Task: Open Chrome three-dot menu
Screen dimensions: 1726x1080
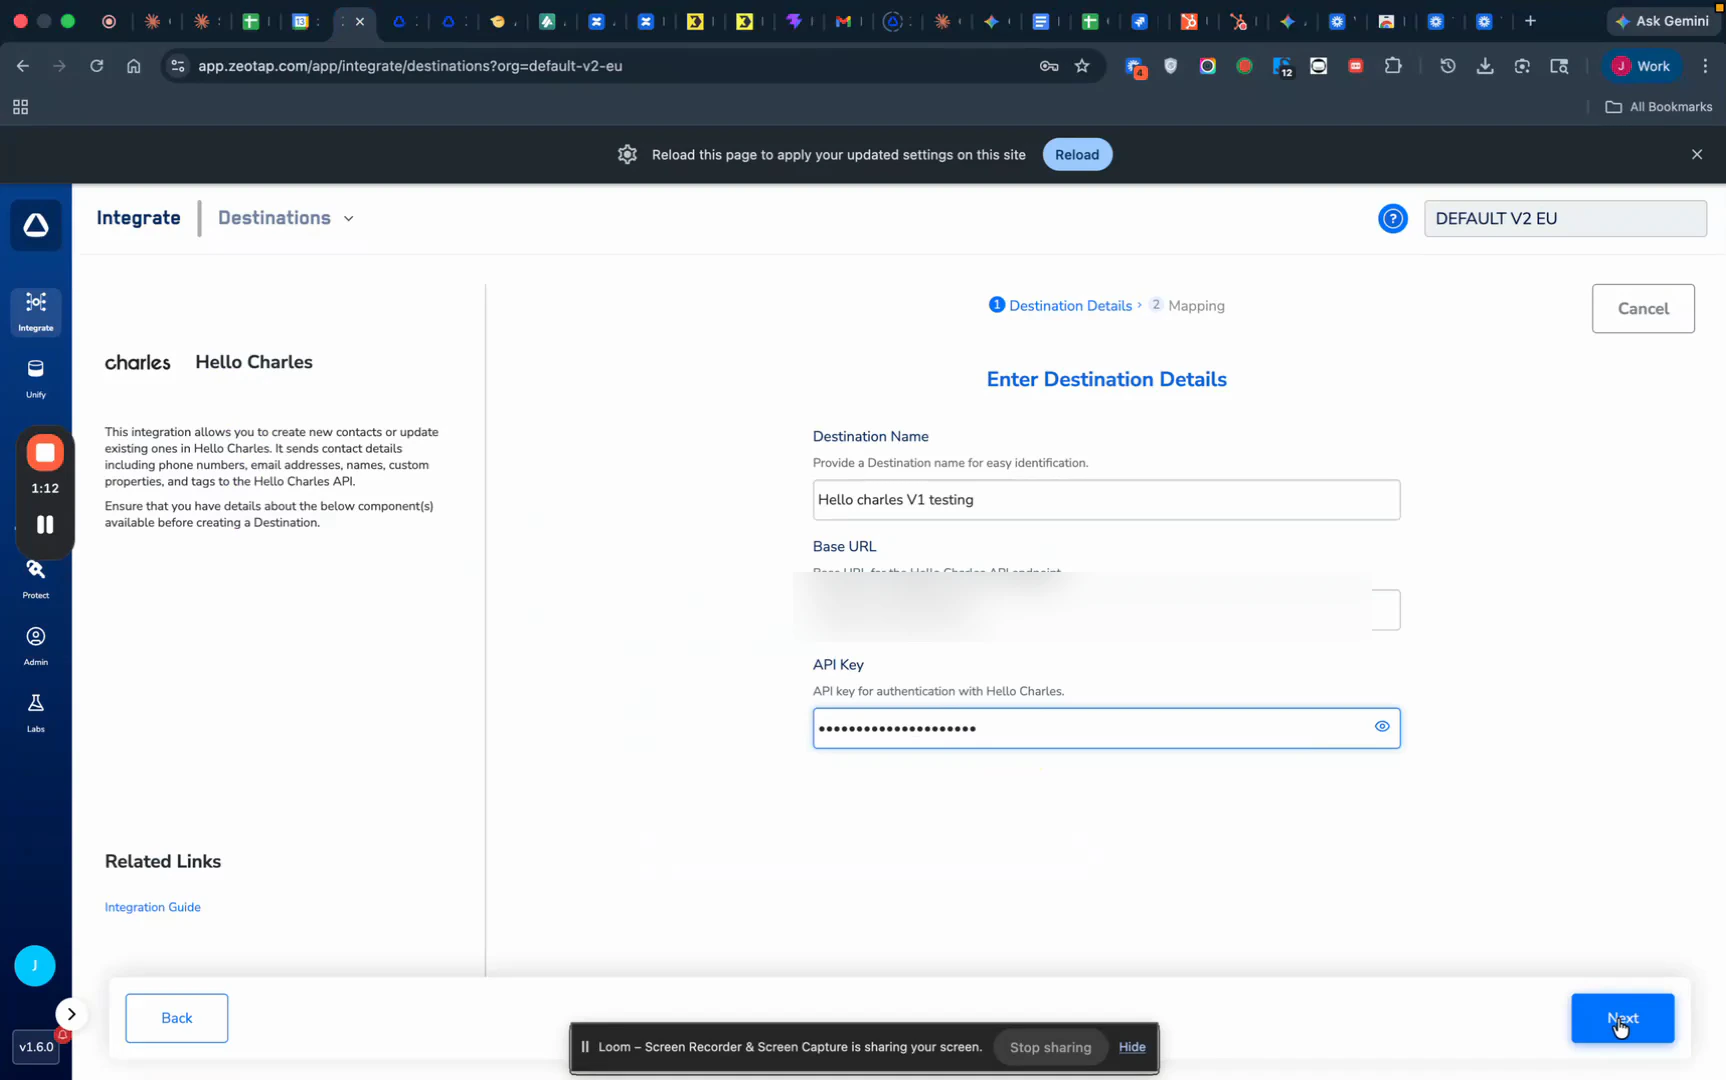Action: (x=1705, y=66)
